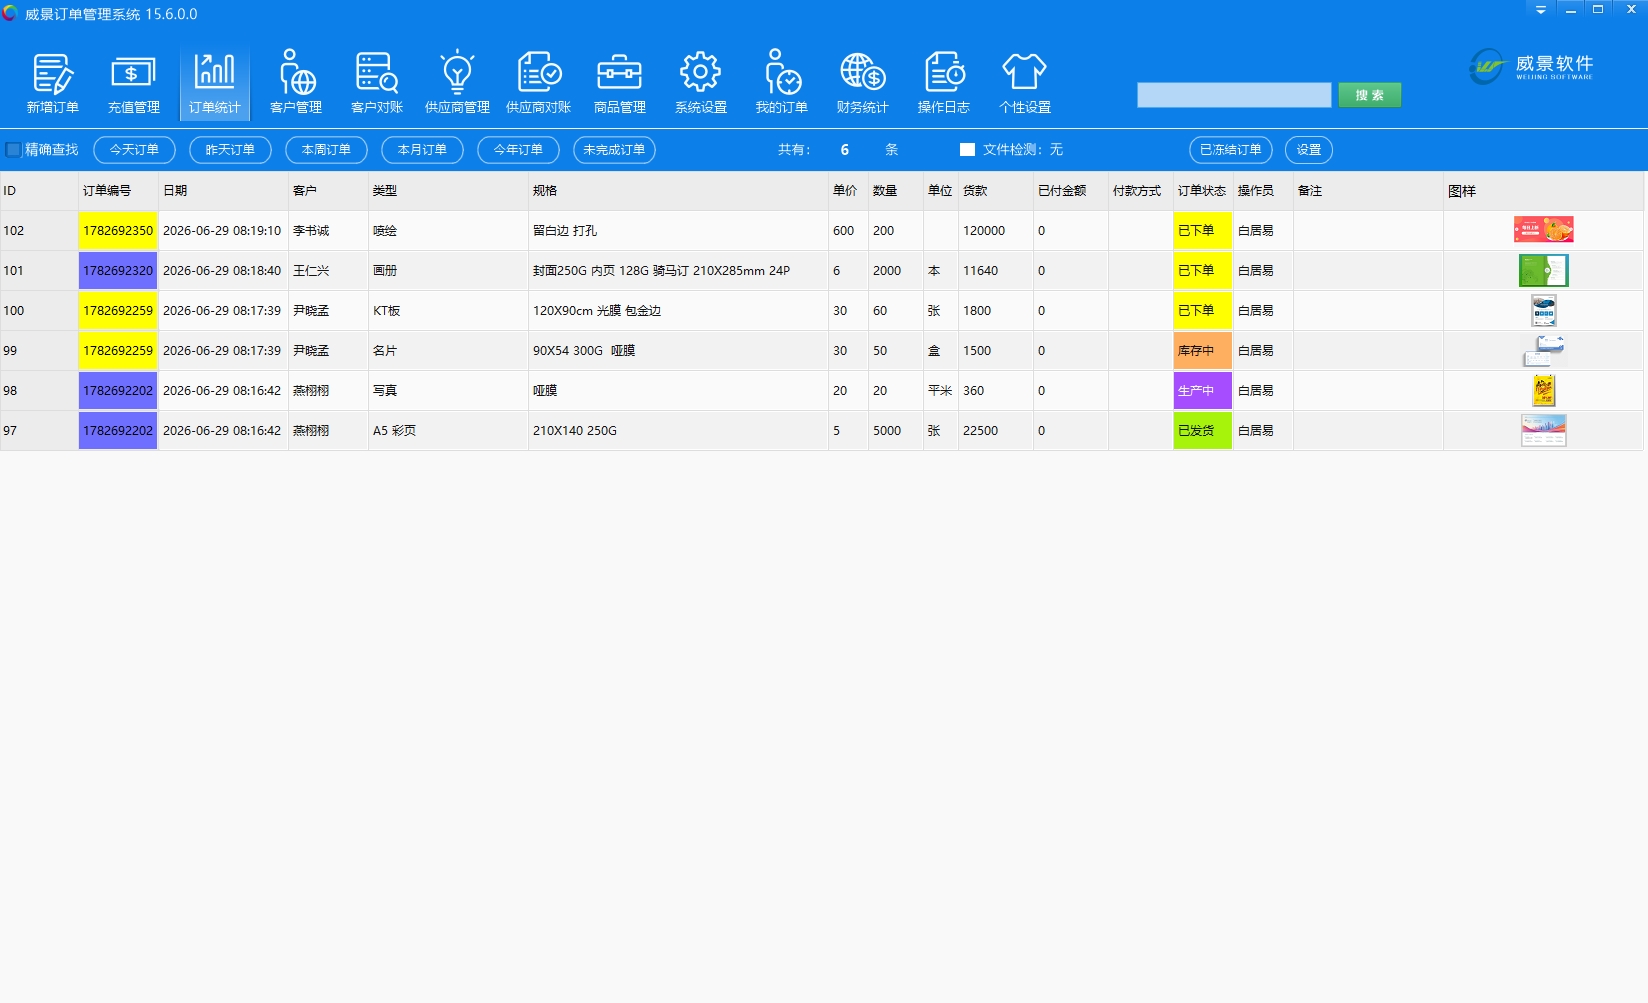Viewport: 1648px width, 1003px height.
Task: Select the 订单统计 order statistics icon
Action: coord(214,83)
